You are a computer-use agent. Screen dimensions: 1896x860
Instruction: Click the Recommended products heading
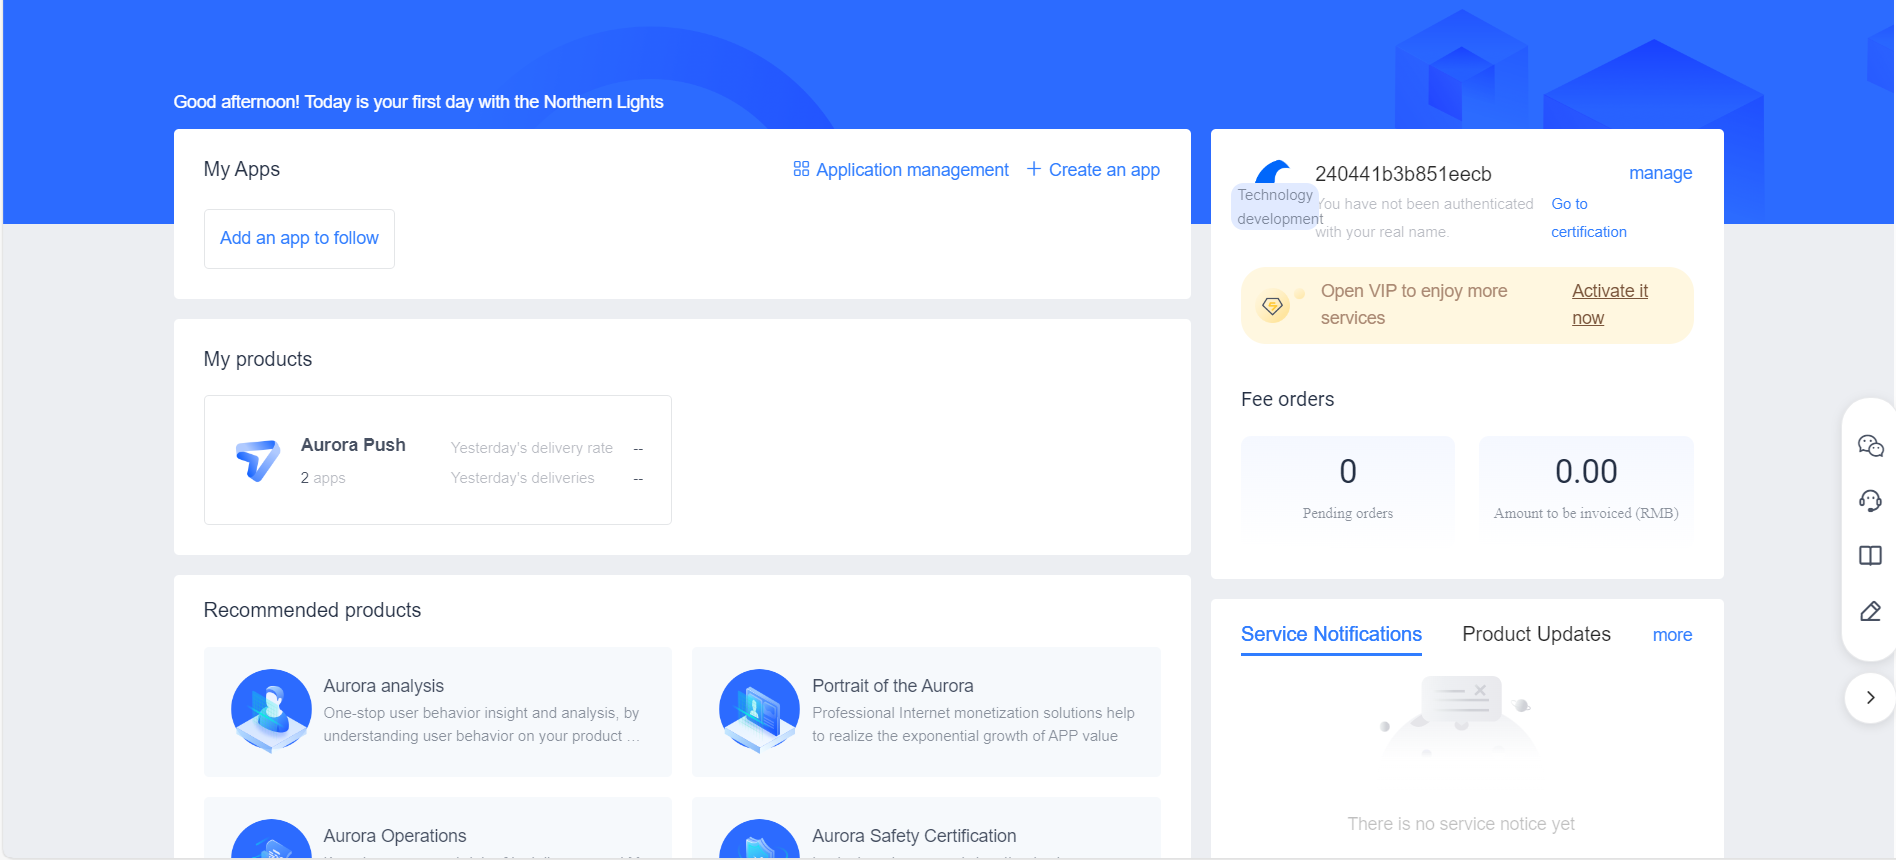[x=312, y=610]
